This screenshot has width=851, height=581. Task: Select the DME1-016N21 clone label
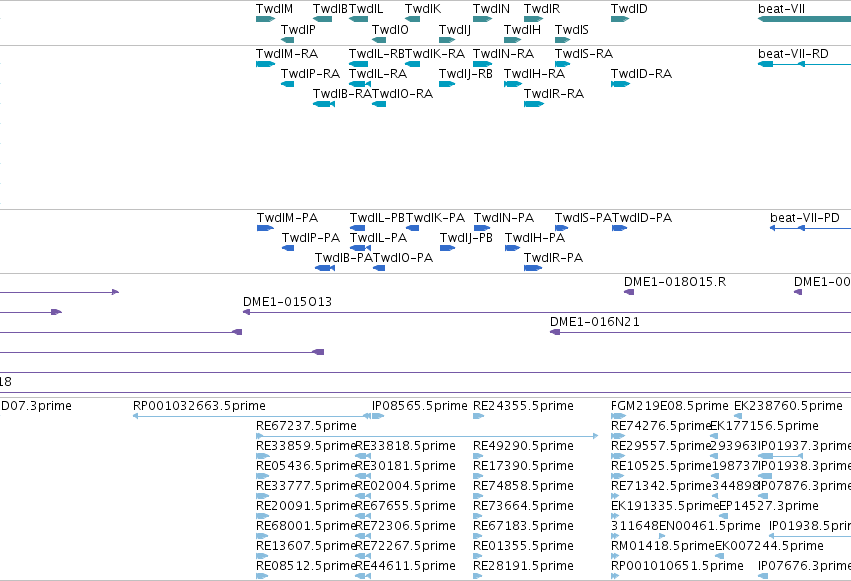tap(595, 322)
